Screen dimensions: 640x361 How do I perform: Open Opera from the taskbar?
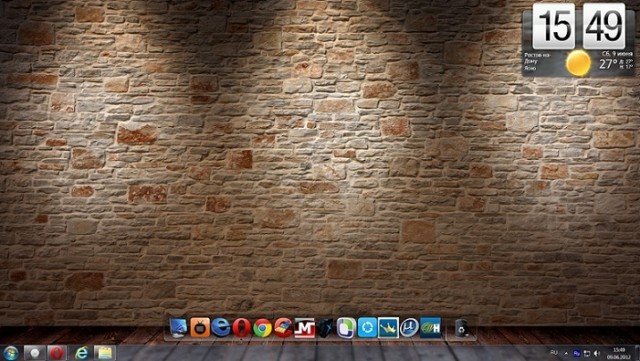57,353
